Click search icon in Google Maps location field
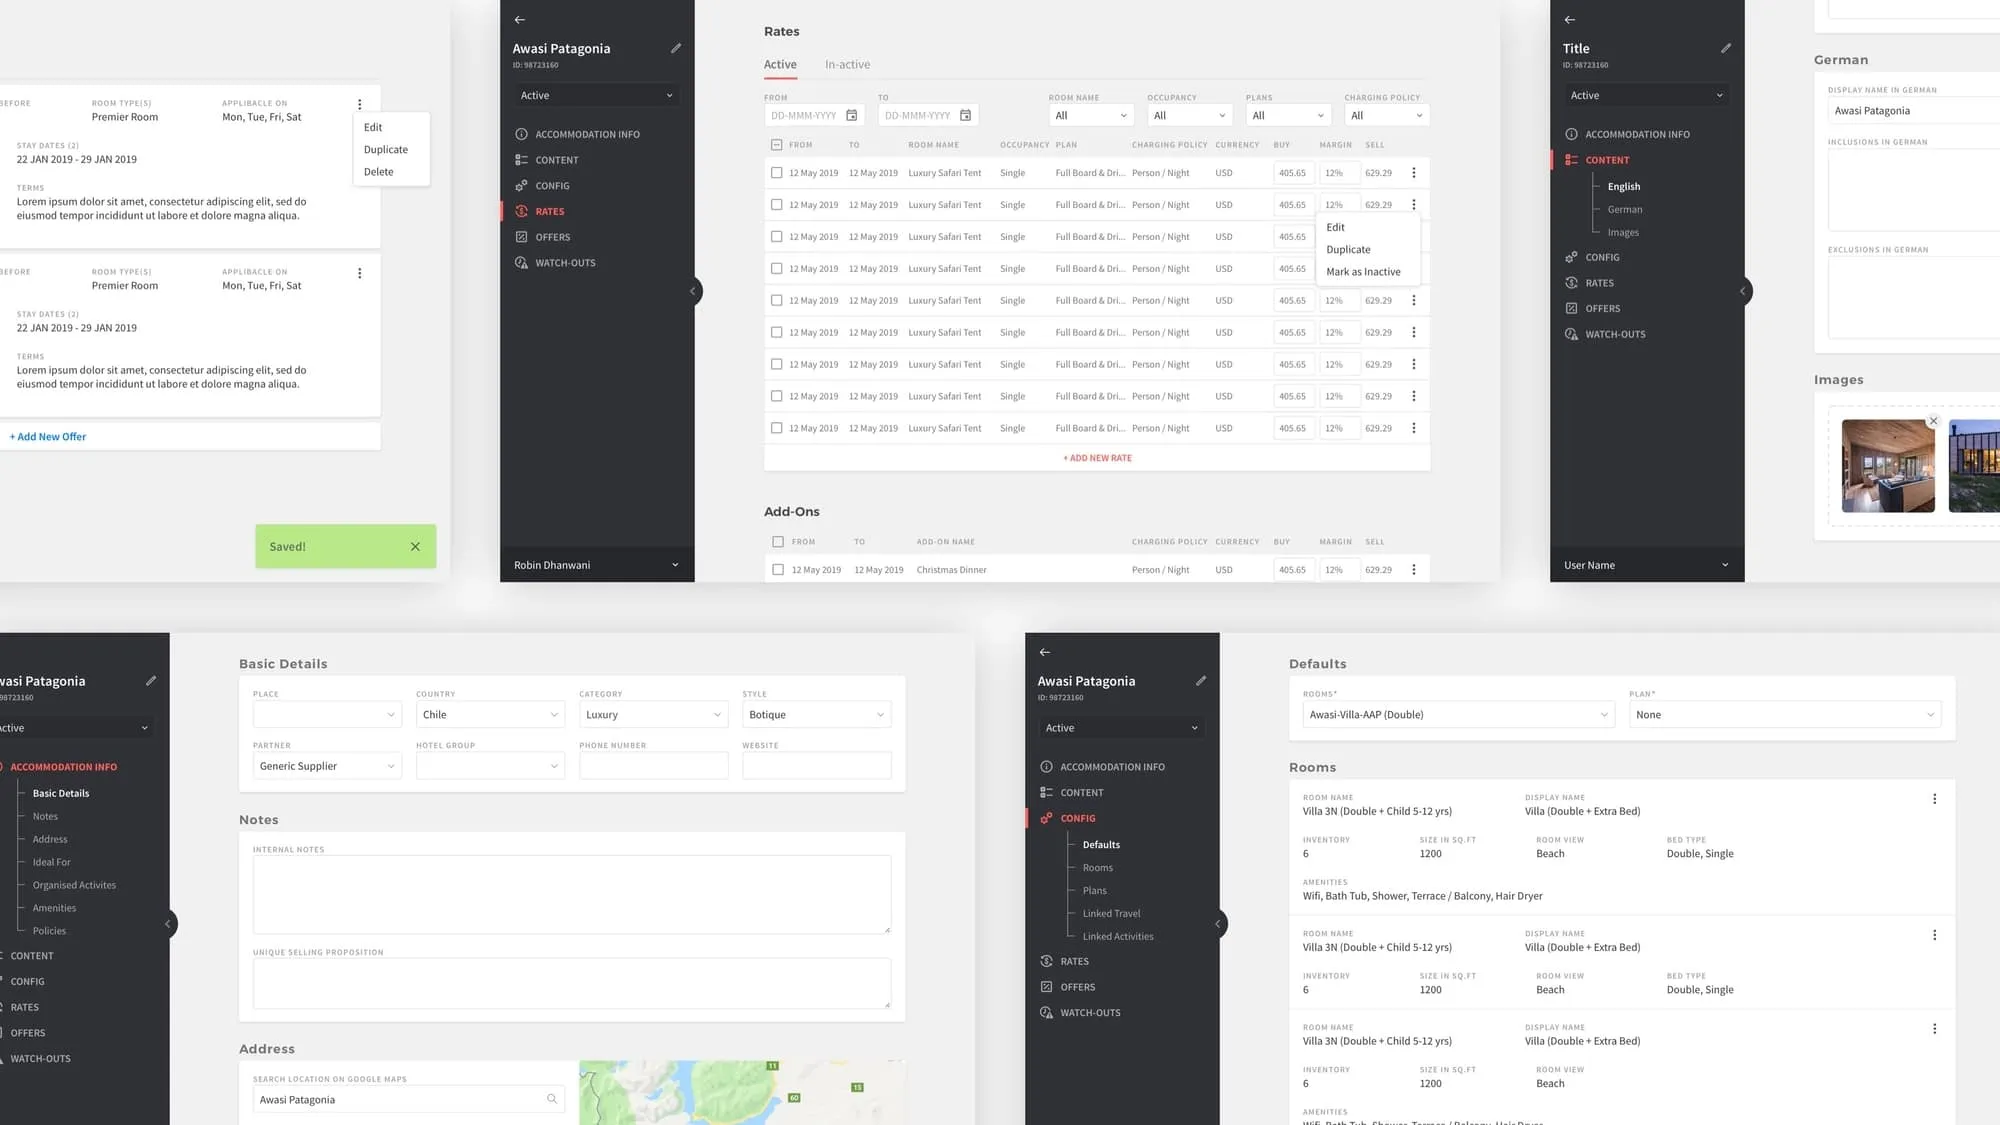Image resolution: width=2000 pixels, height=1125 pixels. (552, 1099)
